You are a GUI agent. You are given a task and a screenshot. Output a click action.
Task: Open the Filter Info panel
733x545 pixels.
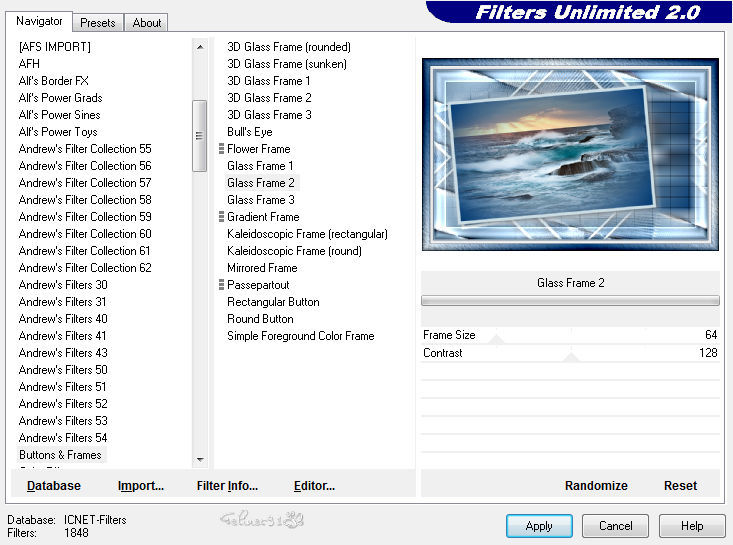[227, 485]
